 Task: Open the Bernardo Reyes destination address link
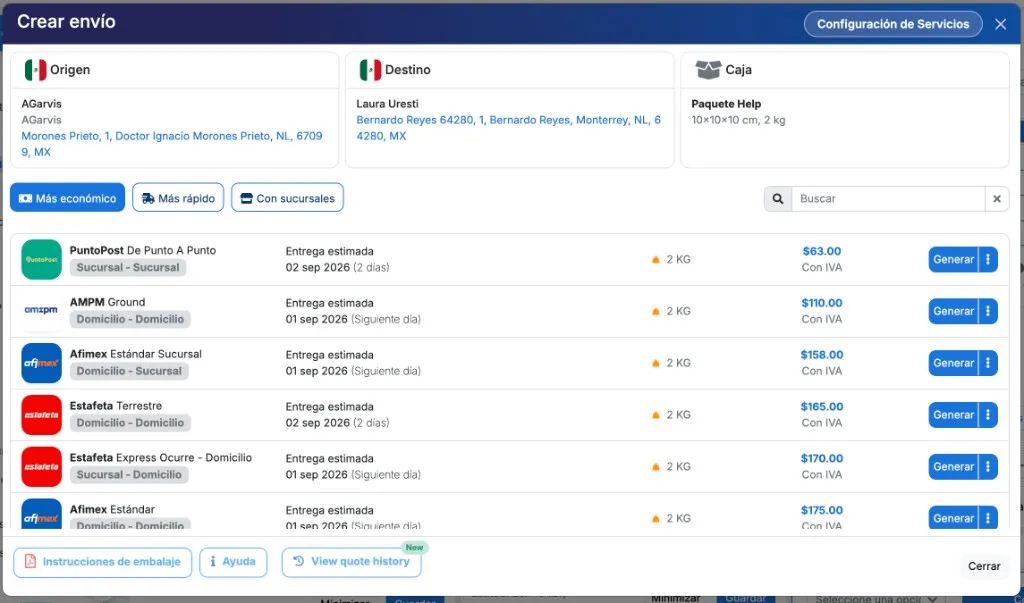(x=509, y=128)
